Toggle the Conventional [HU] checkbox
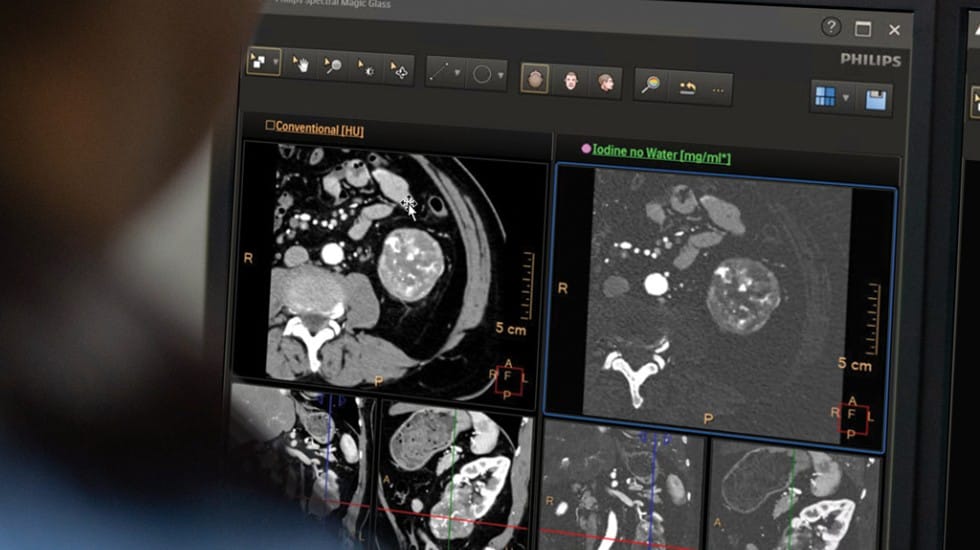980x550 pixels. click(x=270, y=125)
